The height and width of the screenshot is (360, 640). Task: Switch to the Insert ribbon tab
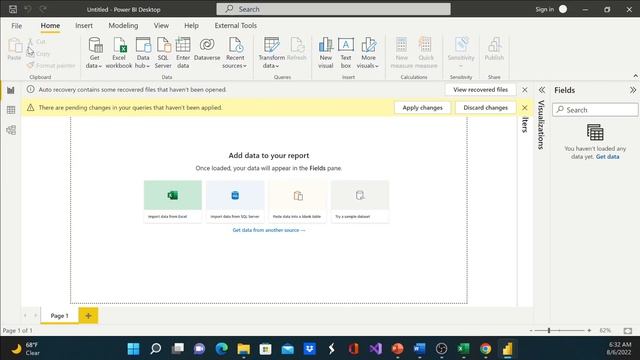tap(84, 25)
